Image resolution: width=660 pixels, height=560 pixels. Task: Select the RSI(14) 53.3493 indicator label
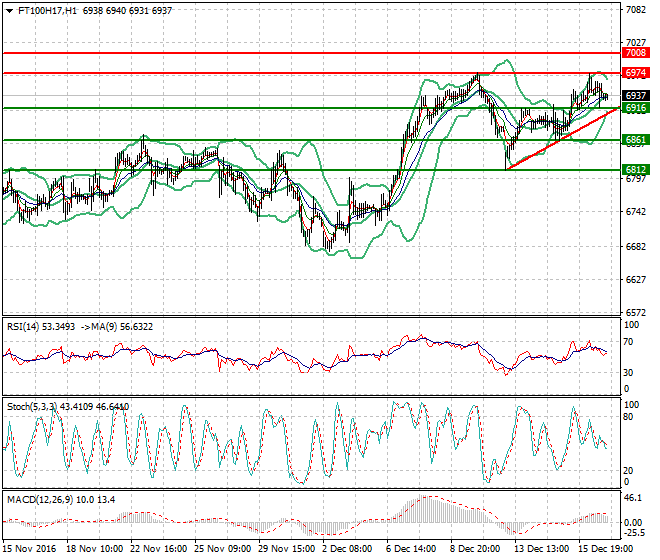pyautogui.click(x=41, y=327)
